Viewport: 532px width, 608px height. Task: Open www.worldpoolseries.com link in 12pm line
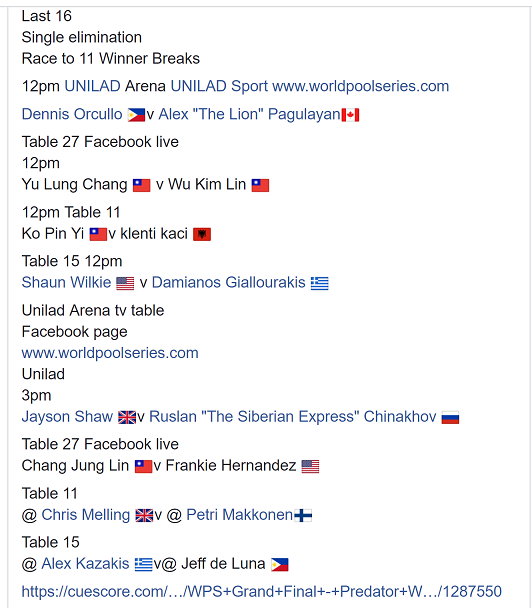coord(361,86)
